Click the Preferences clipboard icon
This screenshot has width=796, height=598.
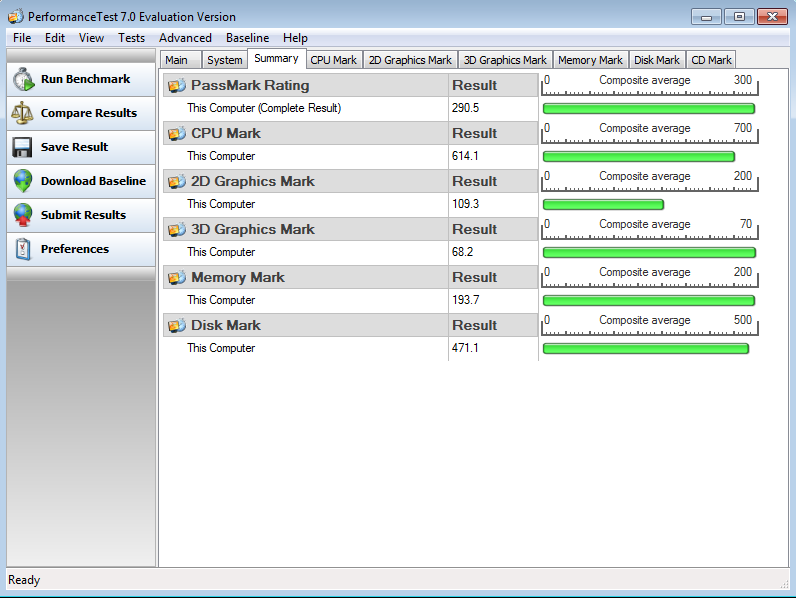(x=23, y=249)
